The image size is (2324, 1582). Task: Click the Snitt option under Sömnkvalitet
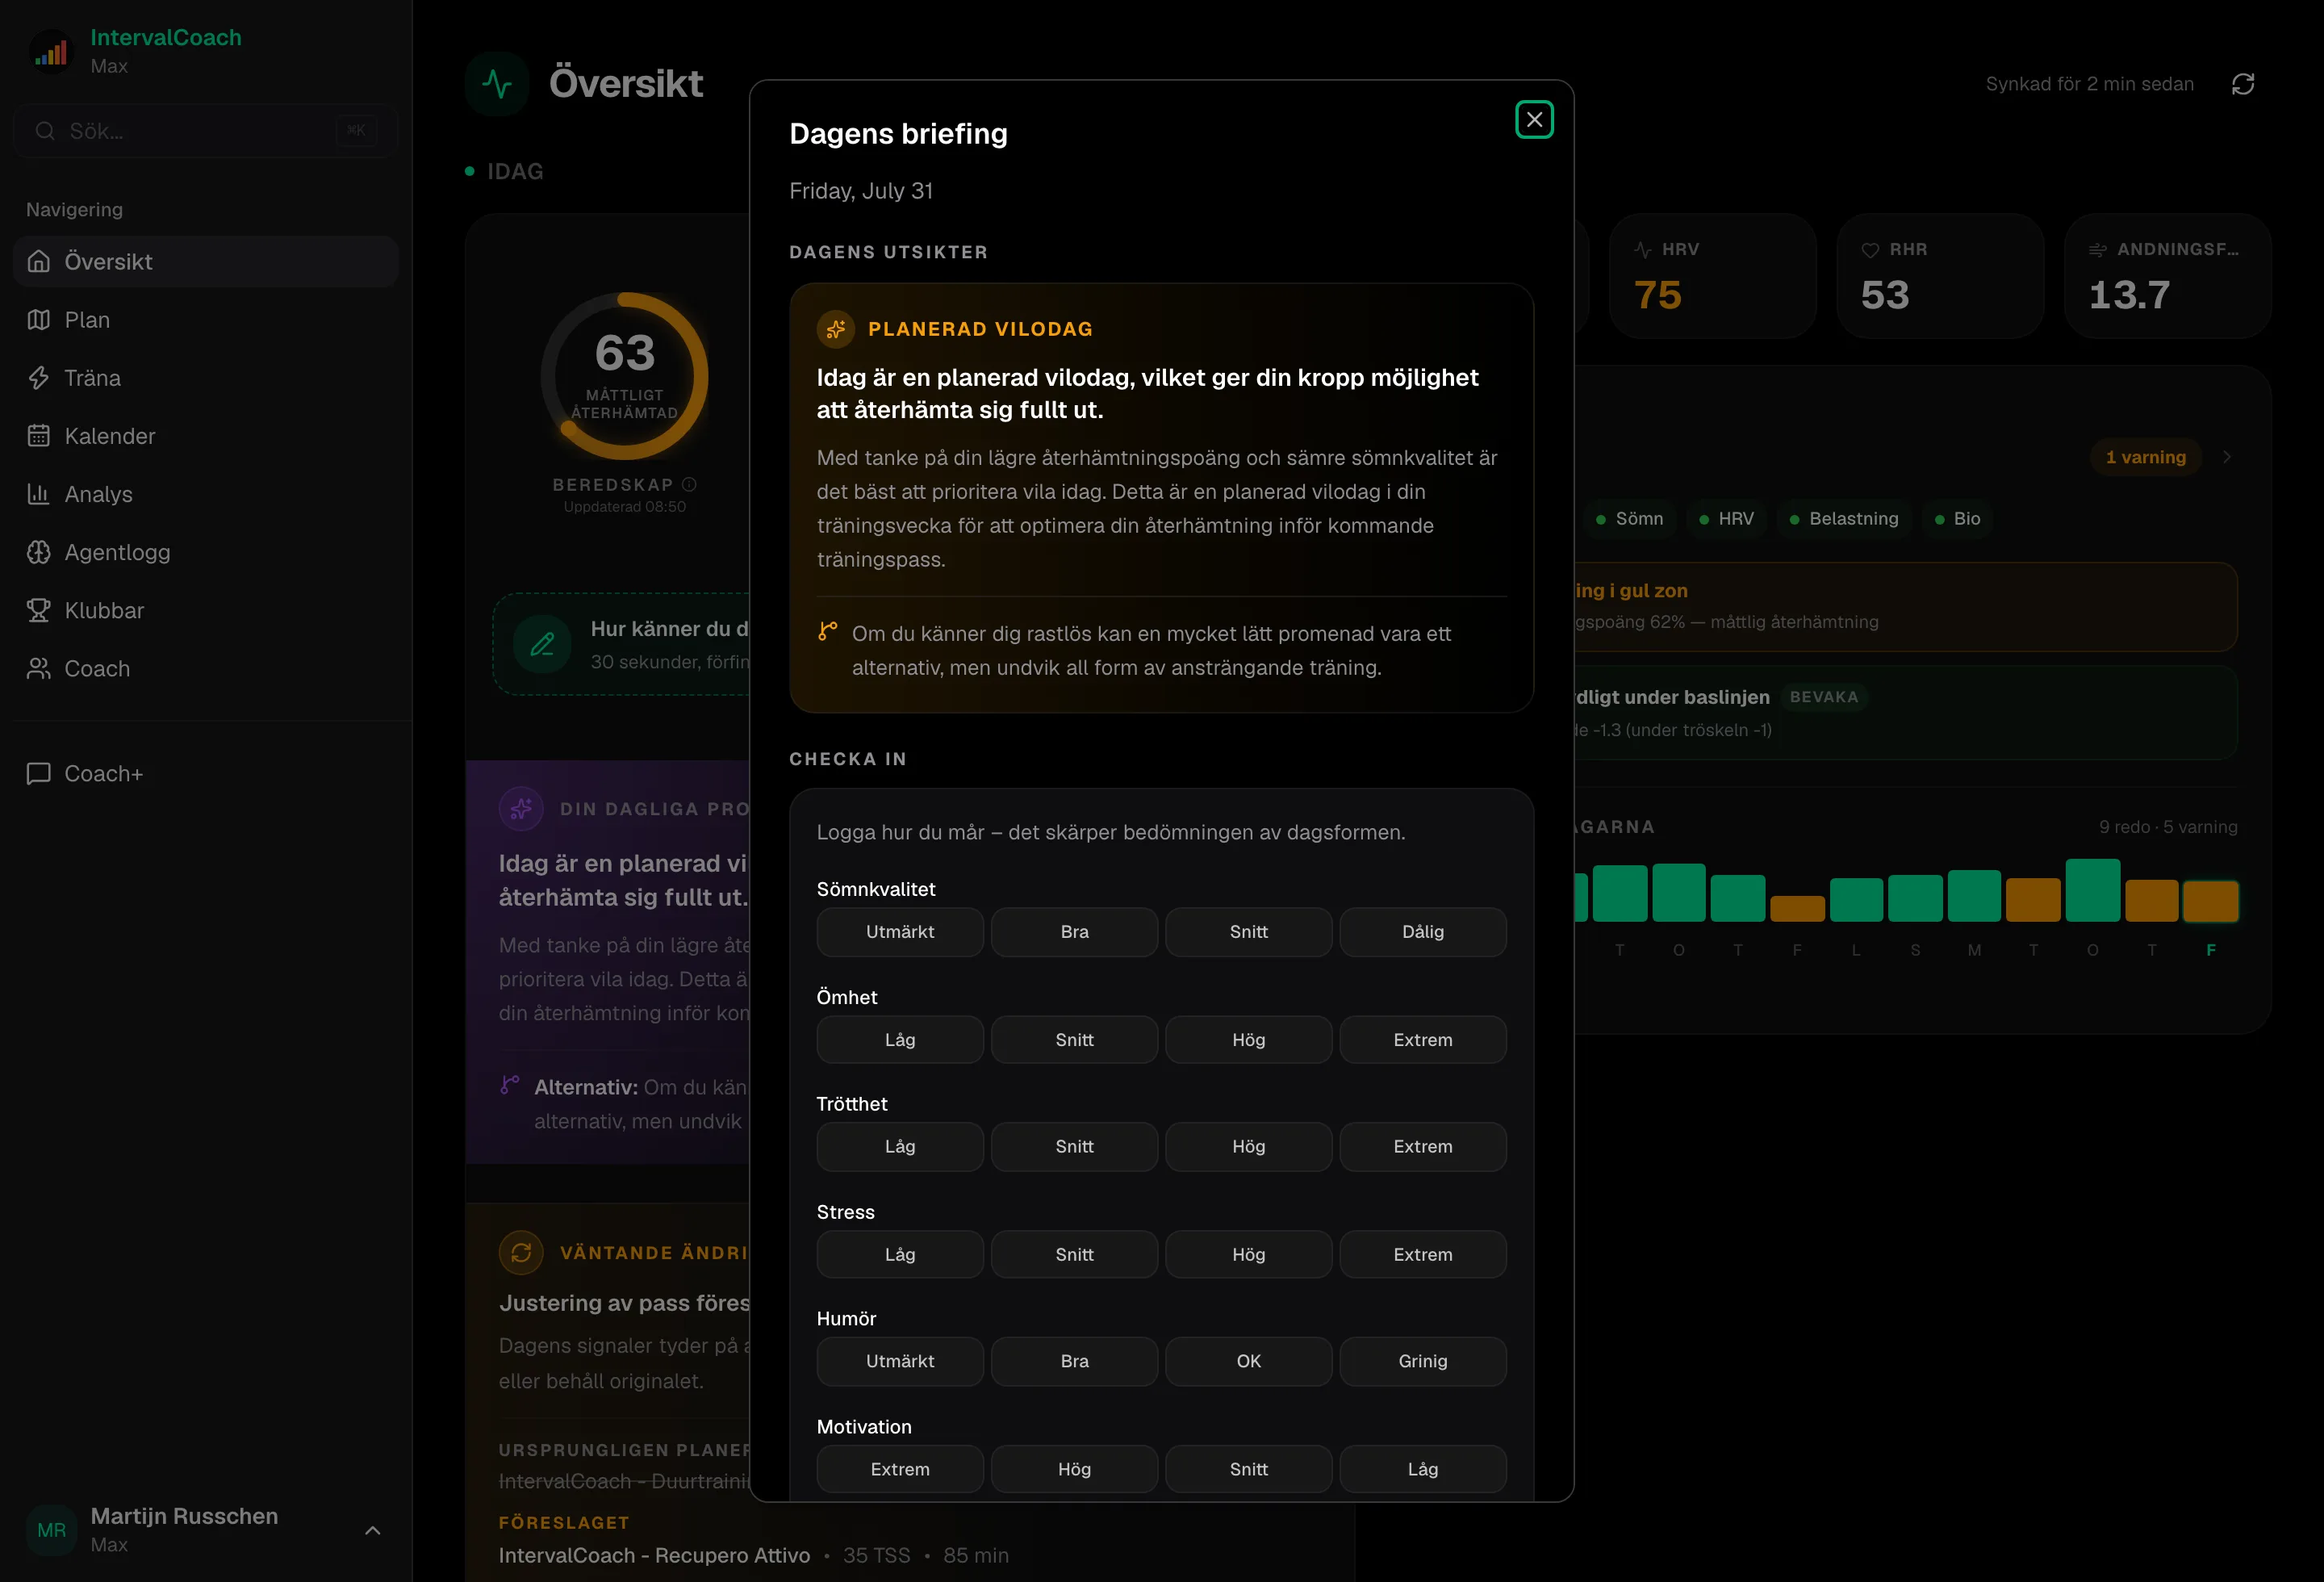pyautogui.click(x=1249, y=932)
